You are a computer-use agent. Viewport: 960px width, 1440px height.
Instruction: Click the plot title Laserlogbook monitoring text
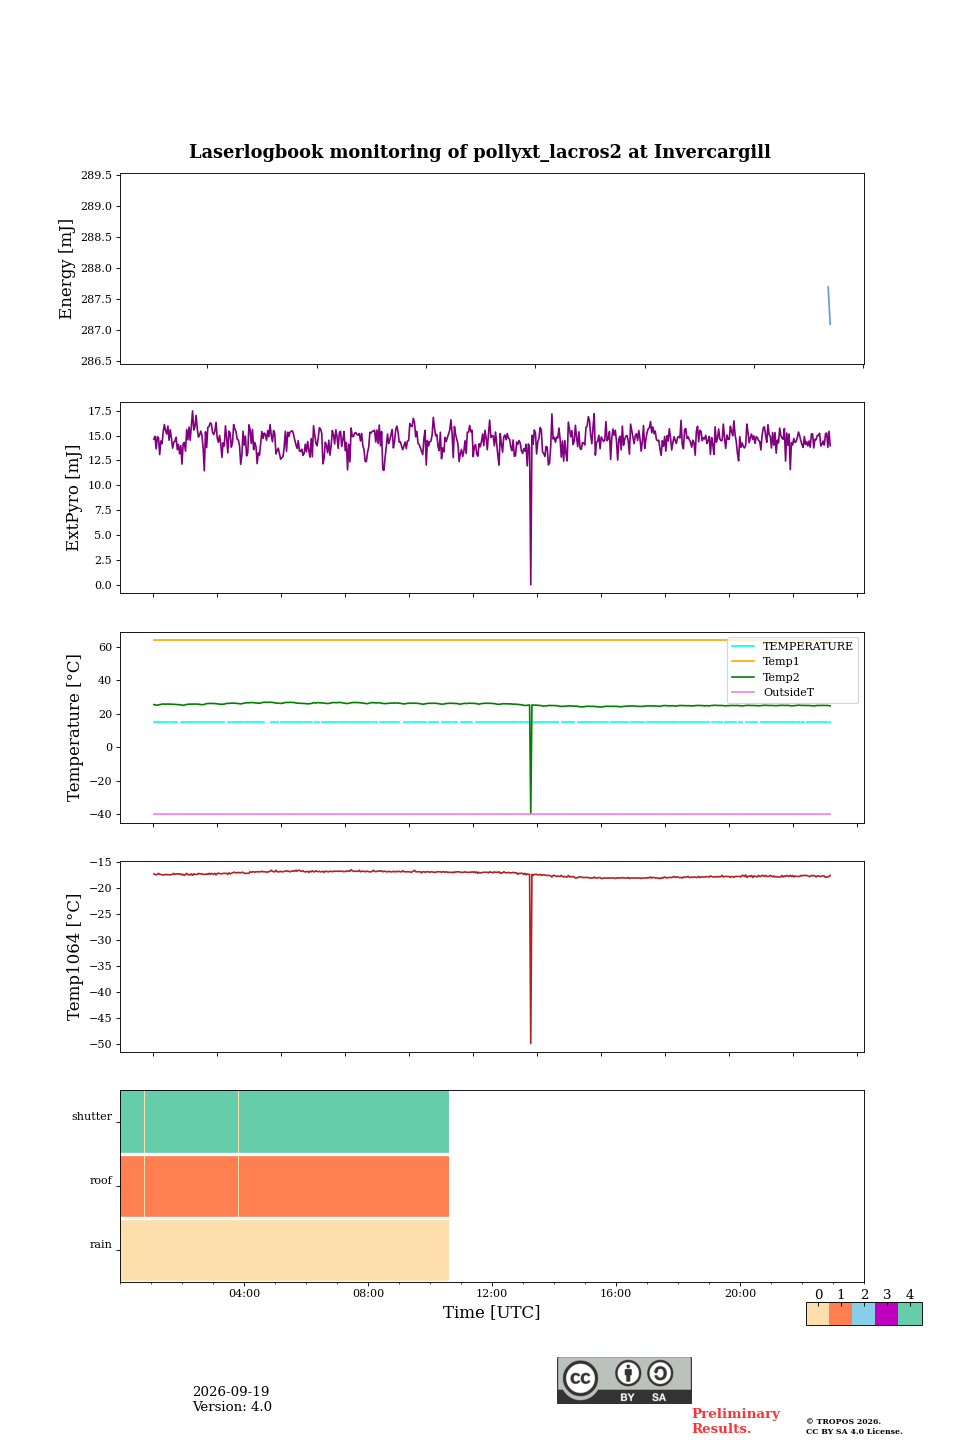point(480,152)
